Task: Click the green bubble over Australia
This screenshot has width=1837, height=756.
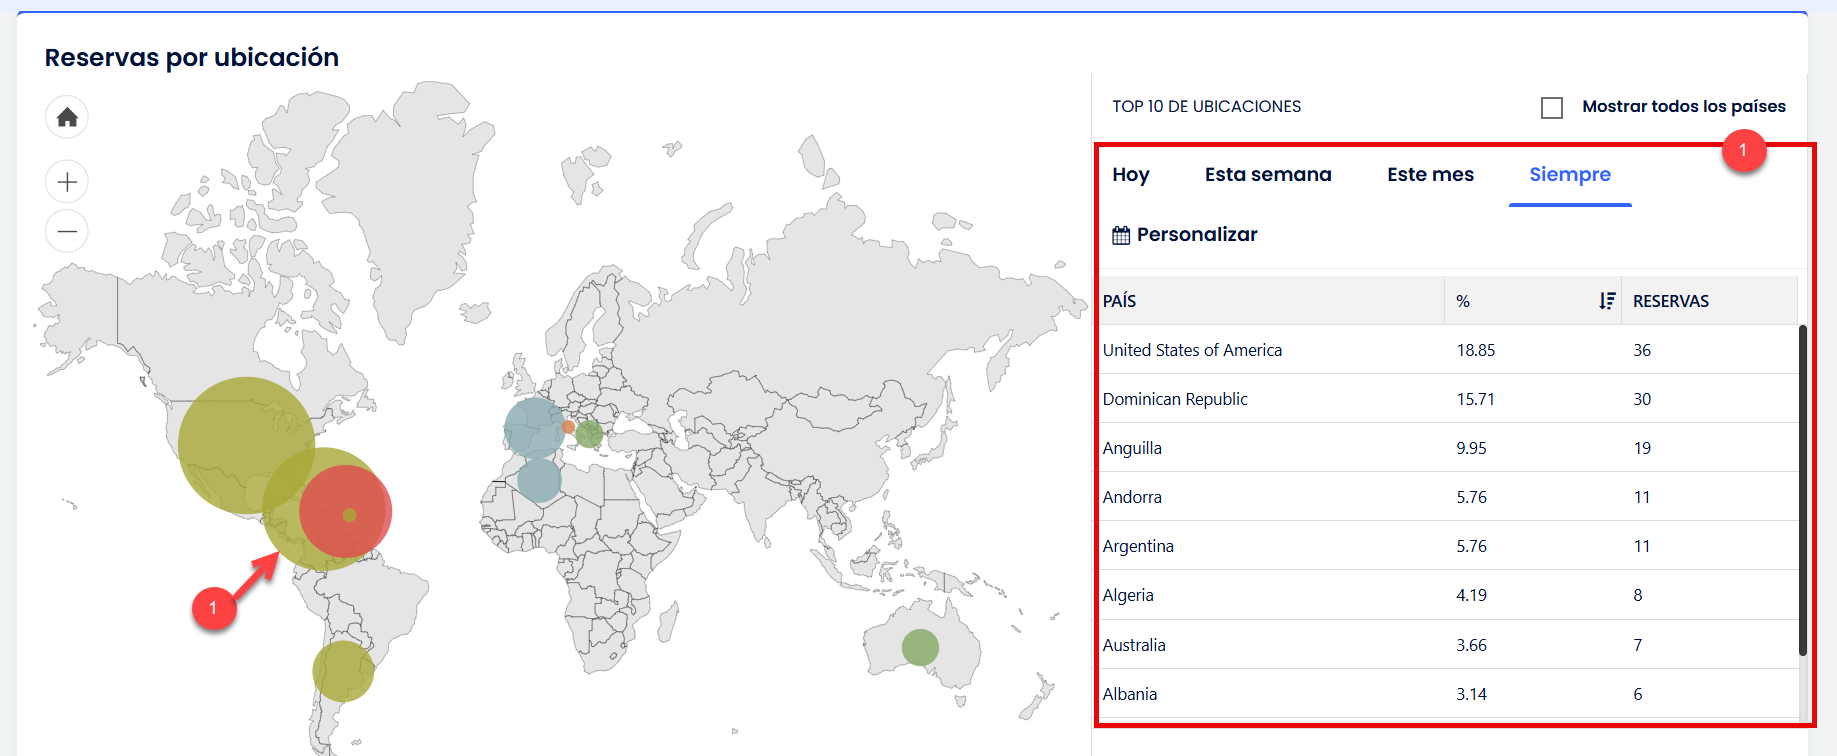Action: 920,648
